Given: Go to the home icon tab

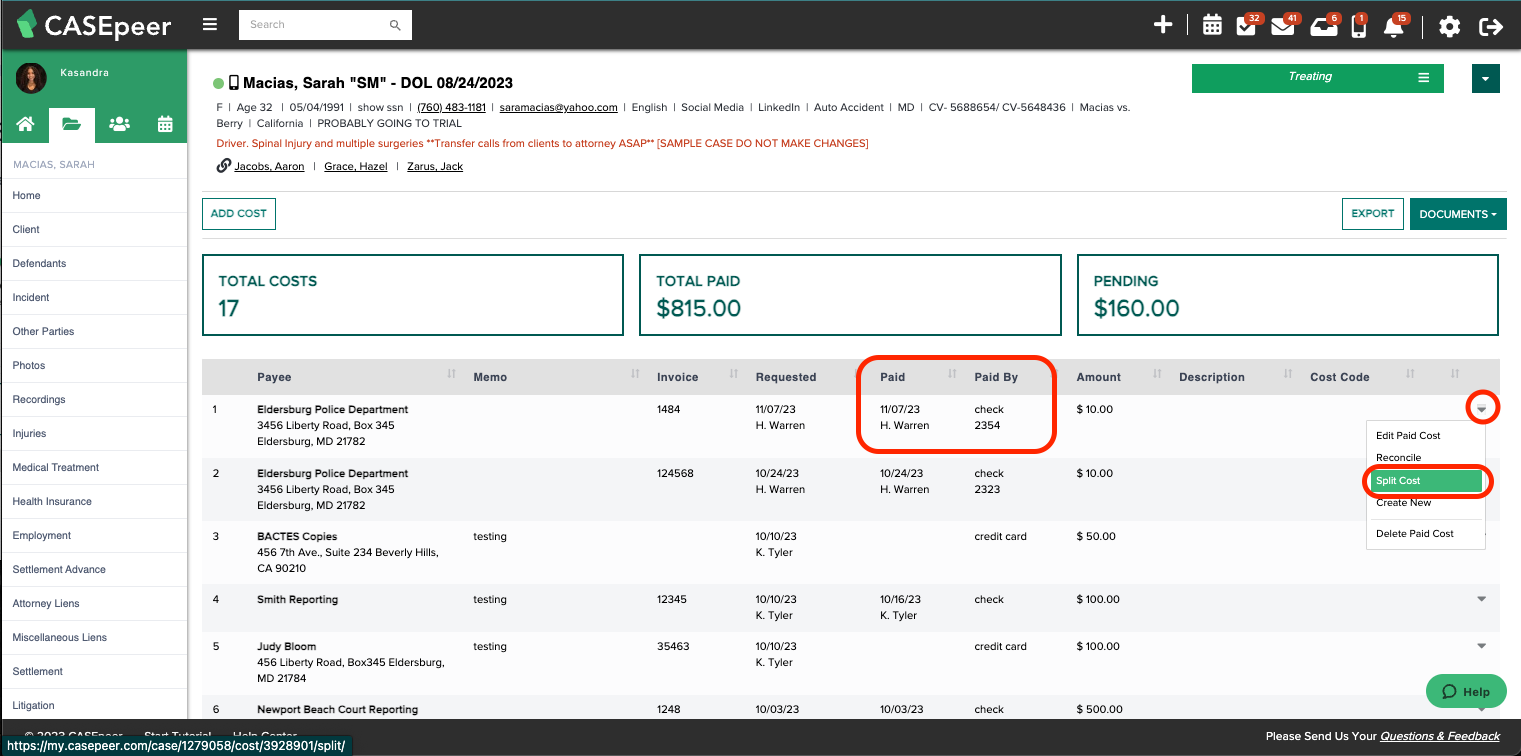Looking at the screenshot, I should (x=25, y=124).
